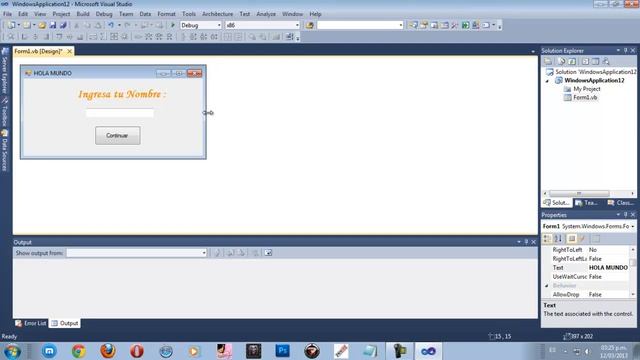Launch Firefox from the taskbar
Screen dimensions: 640x360
(x=108, y=351)
